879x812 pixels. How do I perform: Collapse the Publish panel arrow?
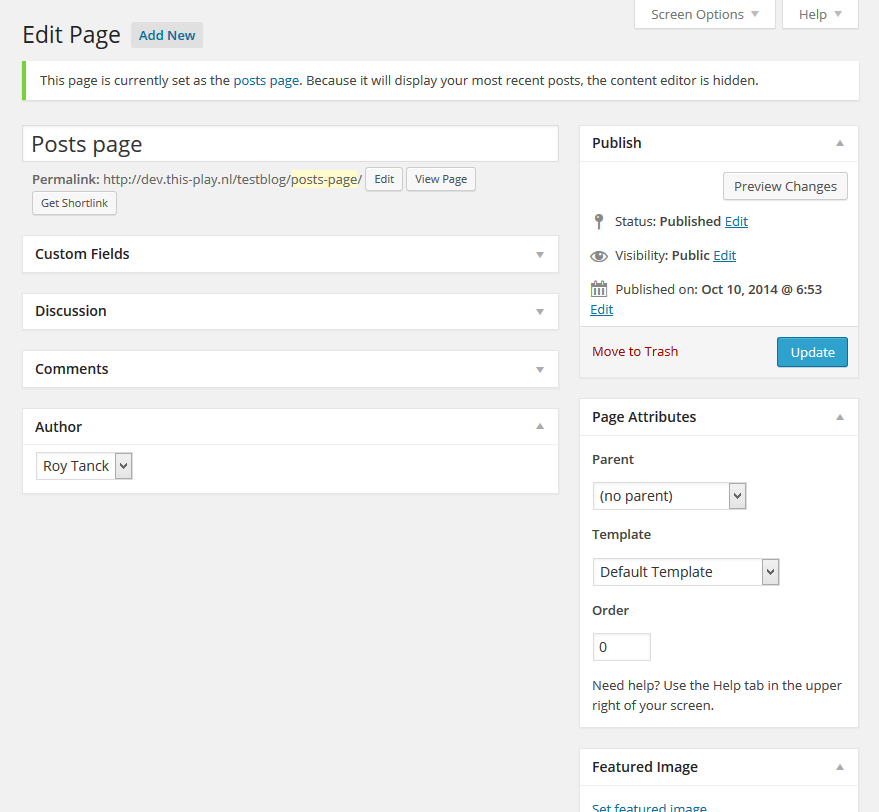tap(840, 143)
